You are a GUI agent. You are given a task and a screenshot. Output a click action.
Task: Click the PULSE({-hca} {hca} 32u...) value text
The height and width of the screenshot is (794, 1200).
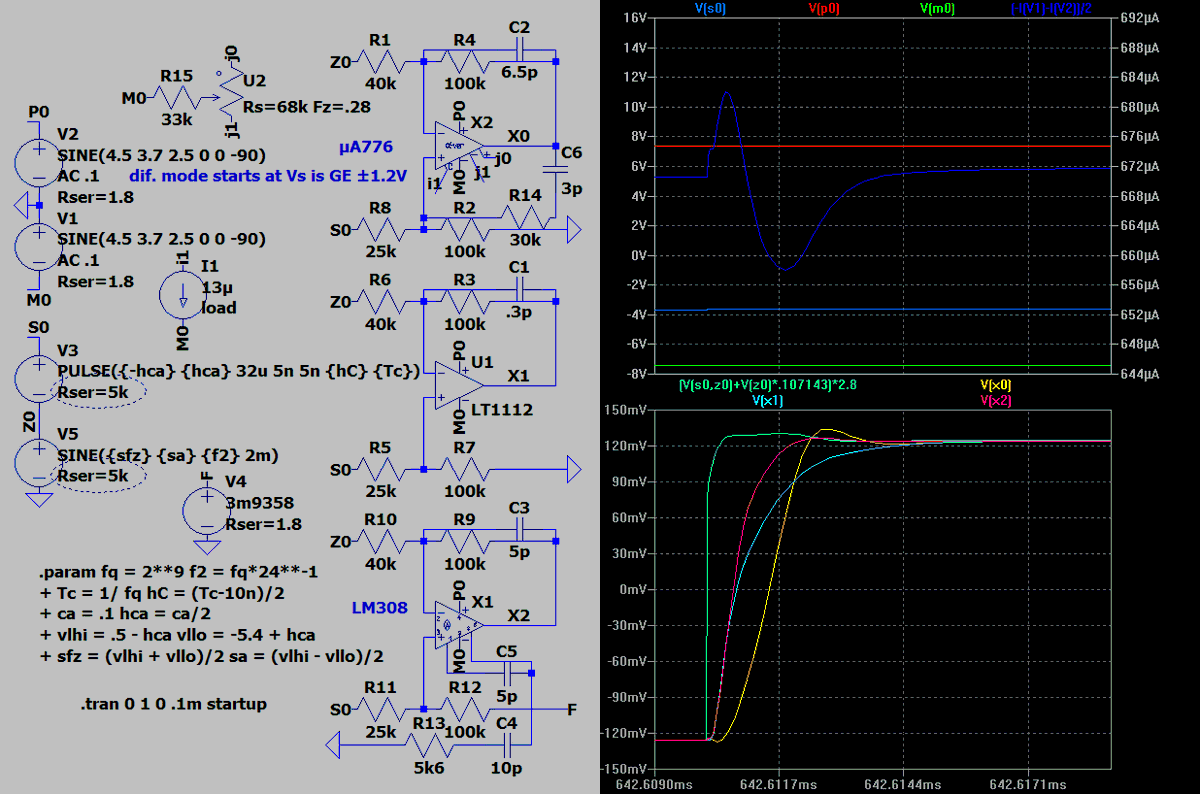coord(239,370)
